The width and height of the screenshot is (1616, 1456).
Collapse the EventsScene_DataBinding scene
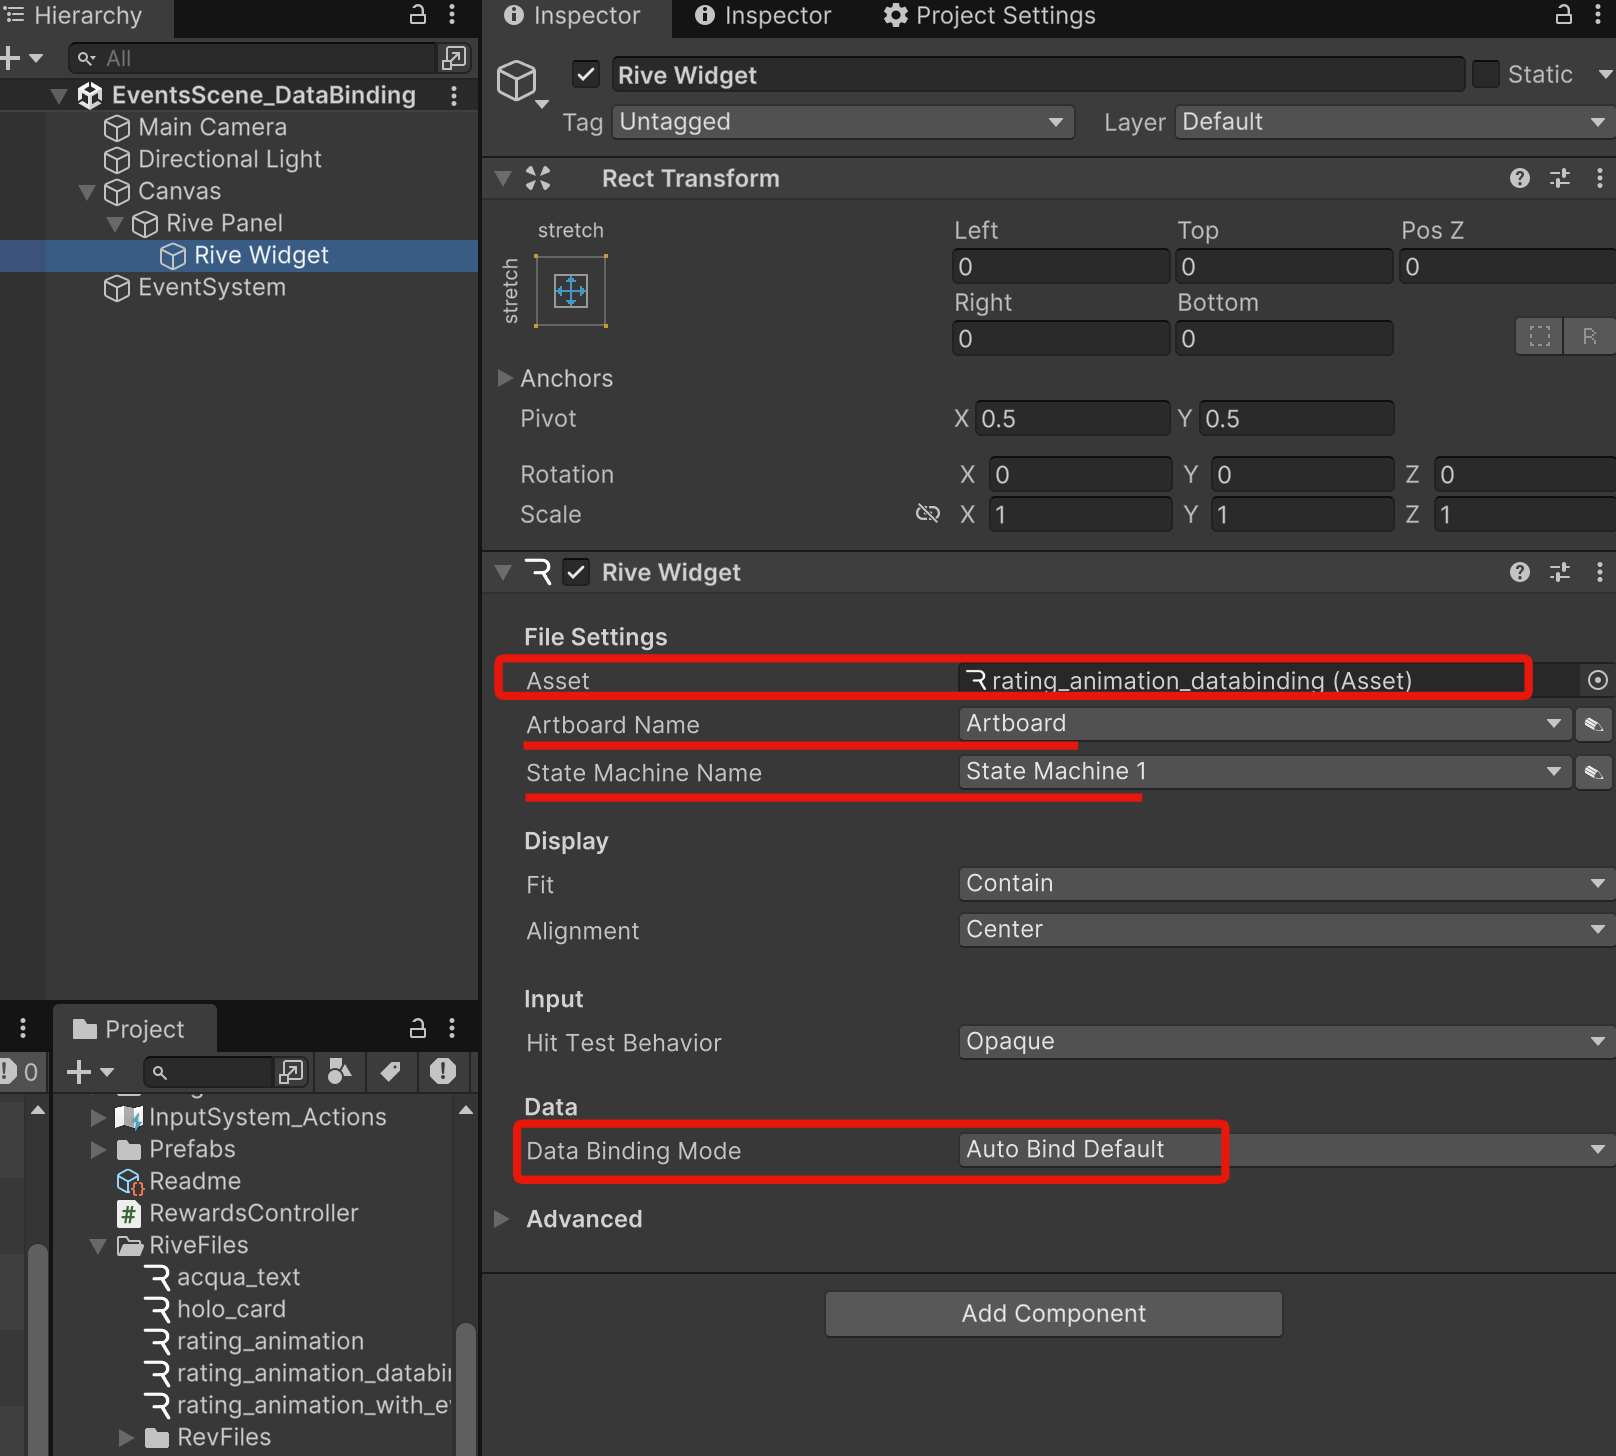(x=59, y=96)
